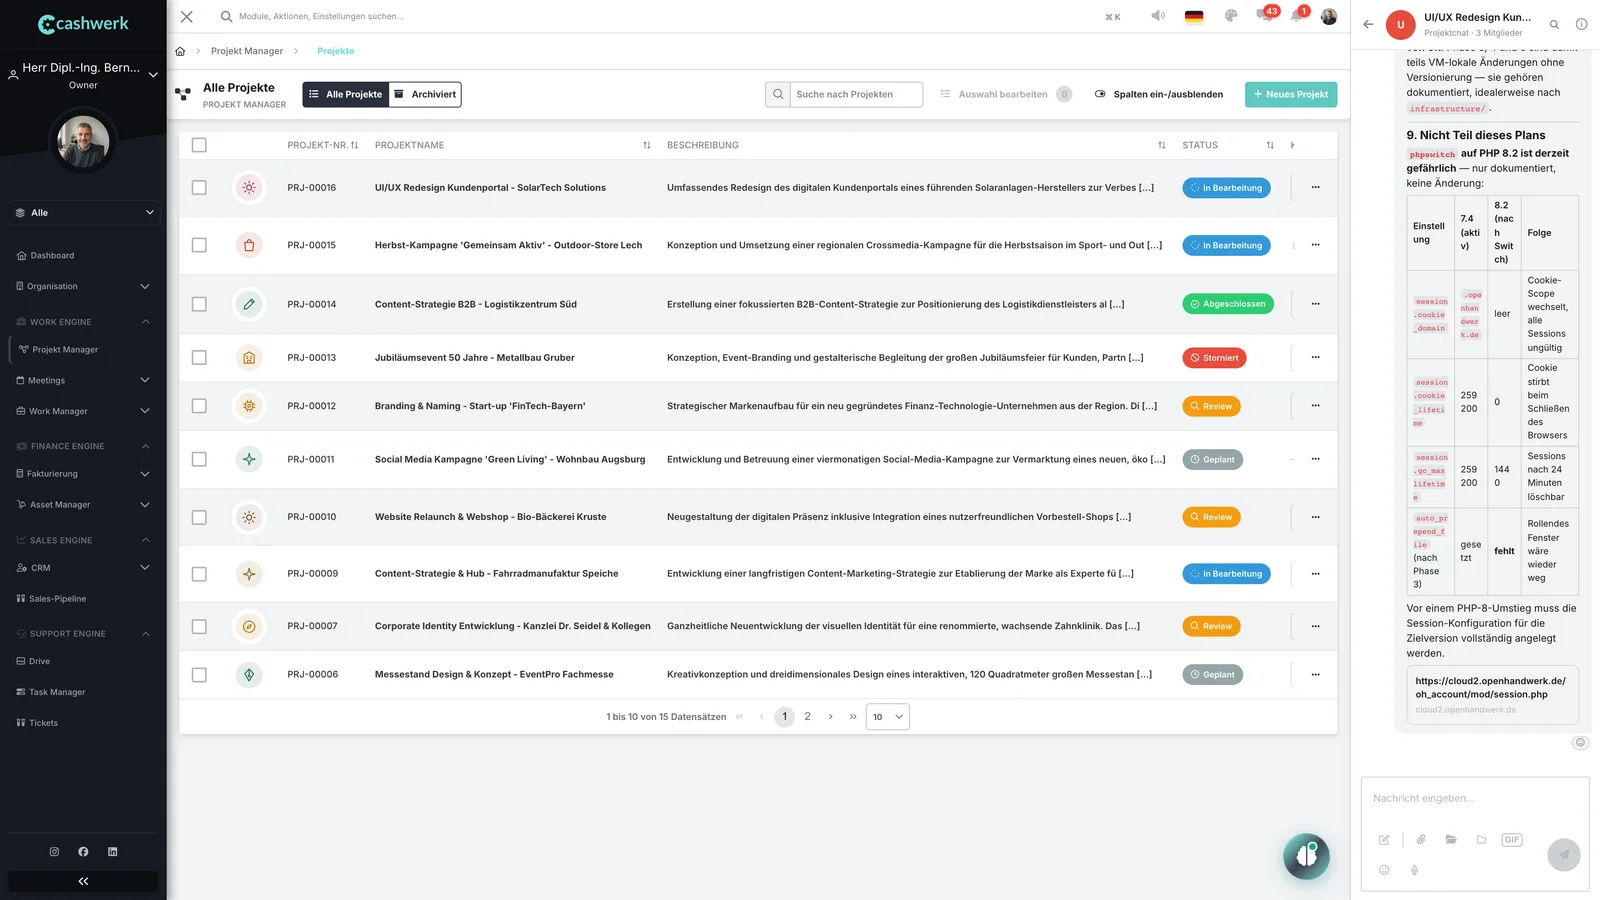Click Spalten ein-/ausblenden
1600x900 pixels.
point(1159,94)
